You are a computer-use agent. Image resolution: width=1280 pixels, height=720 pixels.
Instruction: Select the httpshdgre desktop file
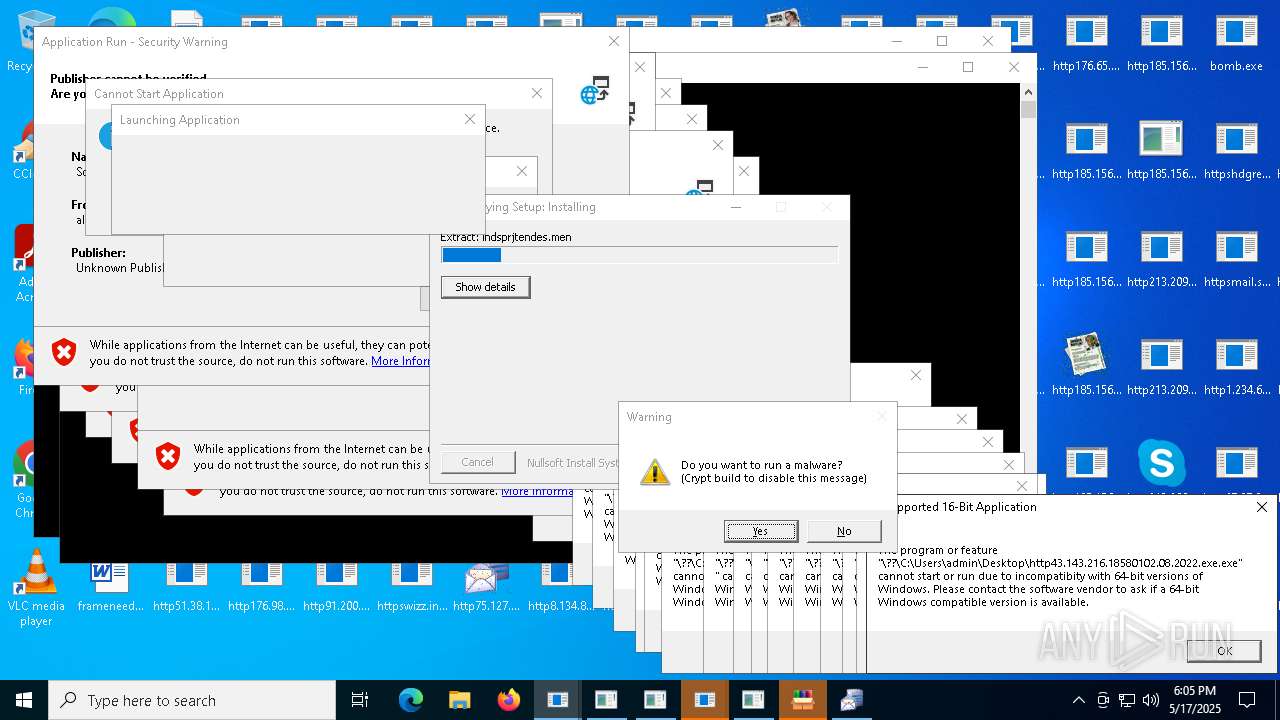pos(1236,152)
